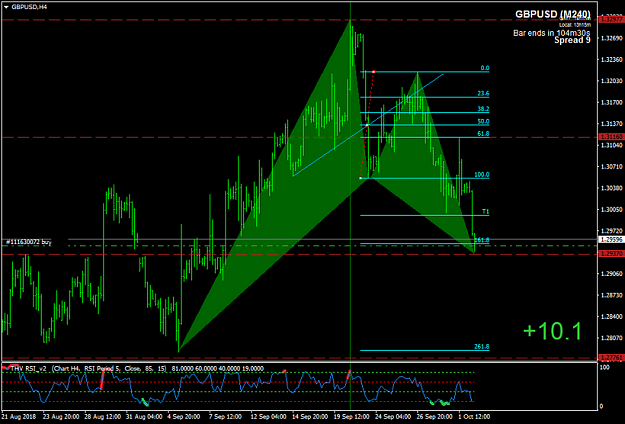The height and width of the screenshot is (424, 625).
Task: Select the Fibonacci 23.6 level label
Action: point(483,94)
